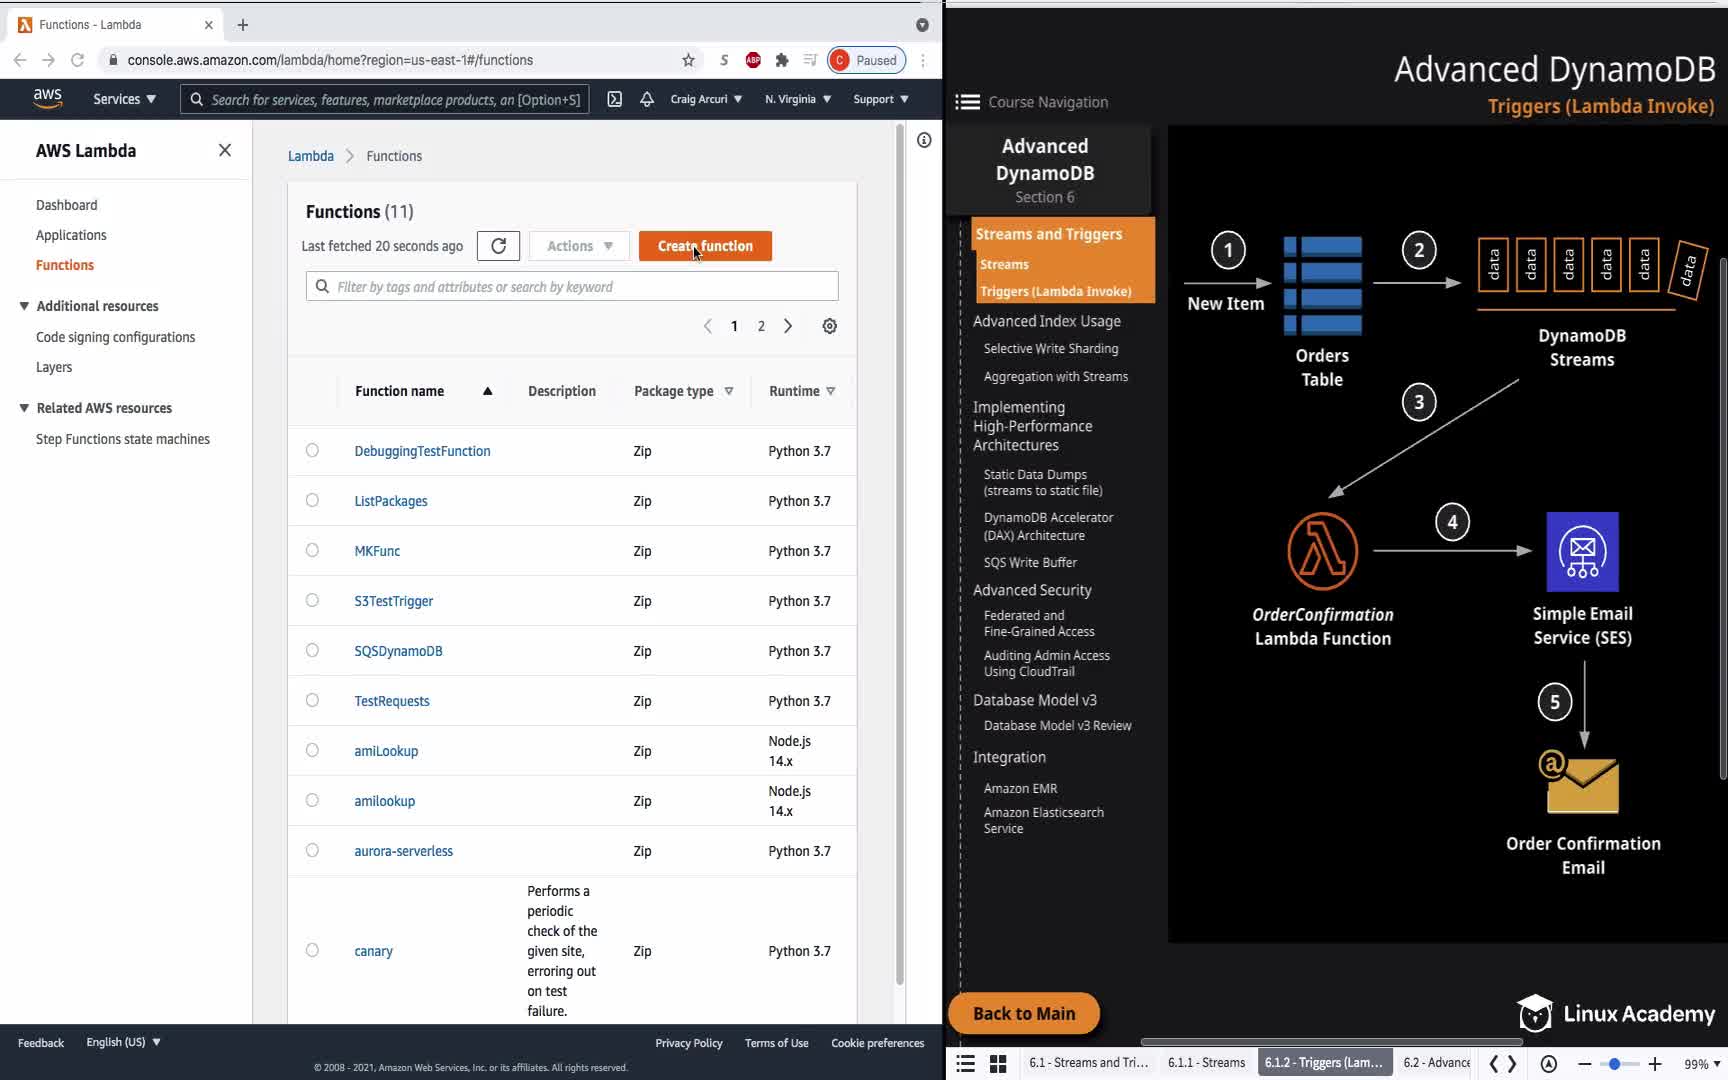Open the zoom percentage dropdown
The image size is (1728, 1080).
pos(1702,1064)
